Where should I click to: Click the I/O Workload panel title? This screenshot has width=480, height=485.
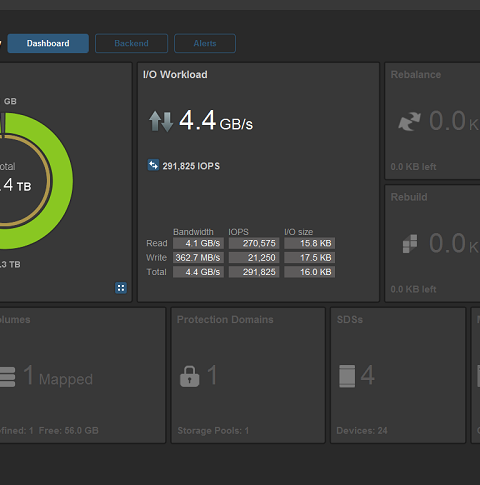point(175,75)
